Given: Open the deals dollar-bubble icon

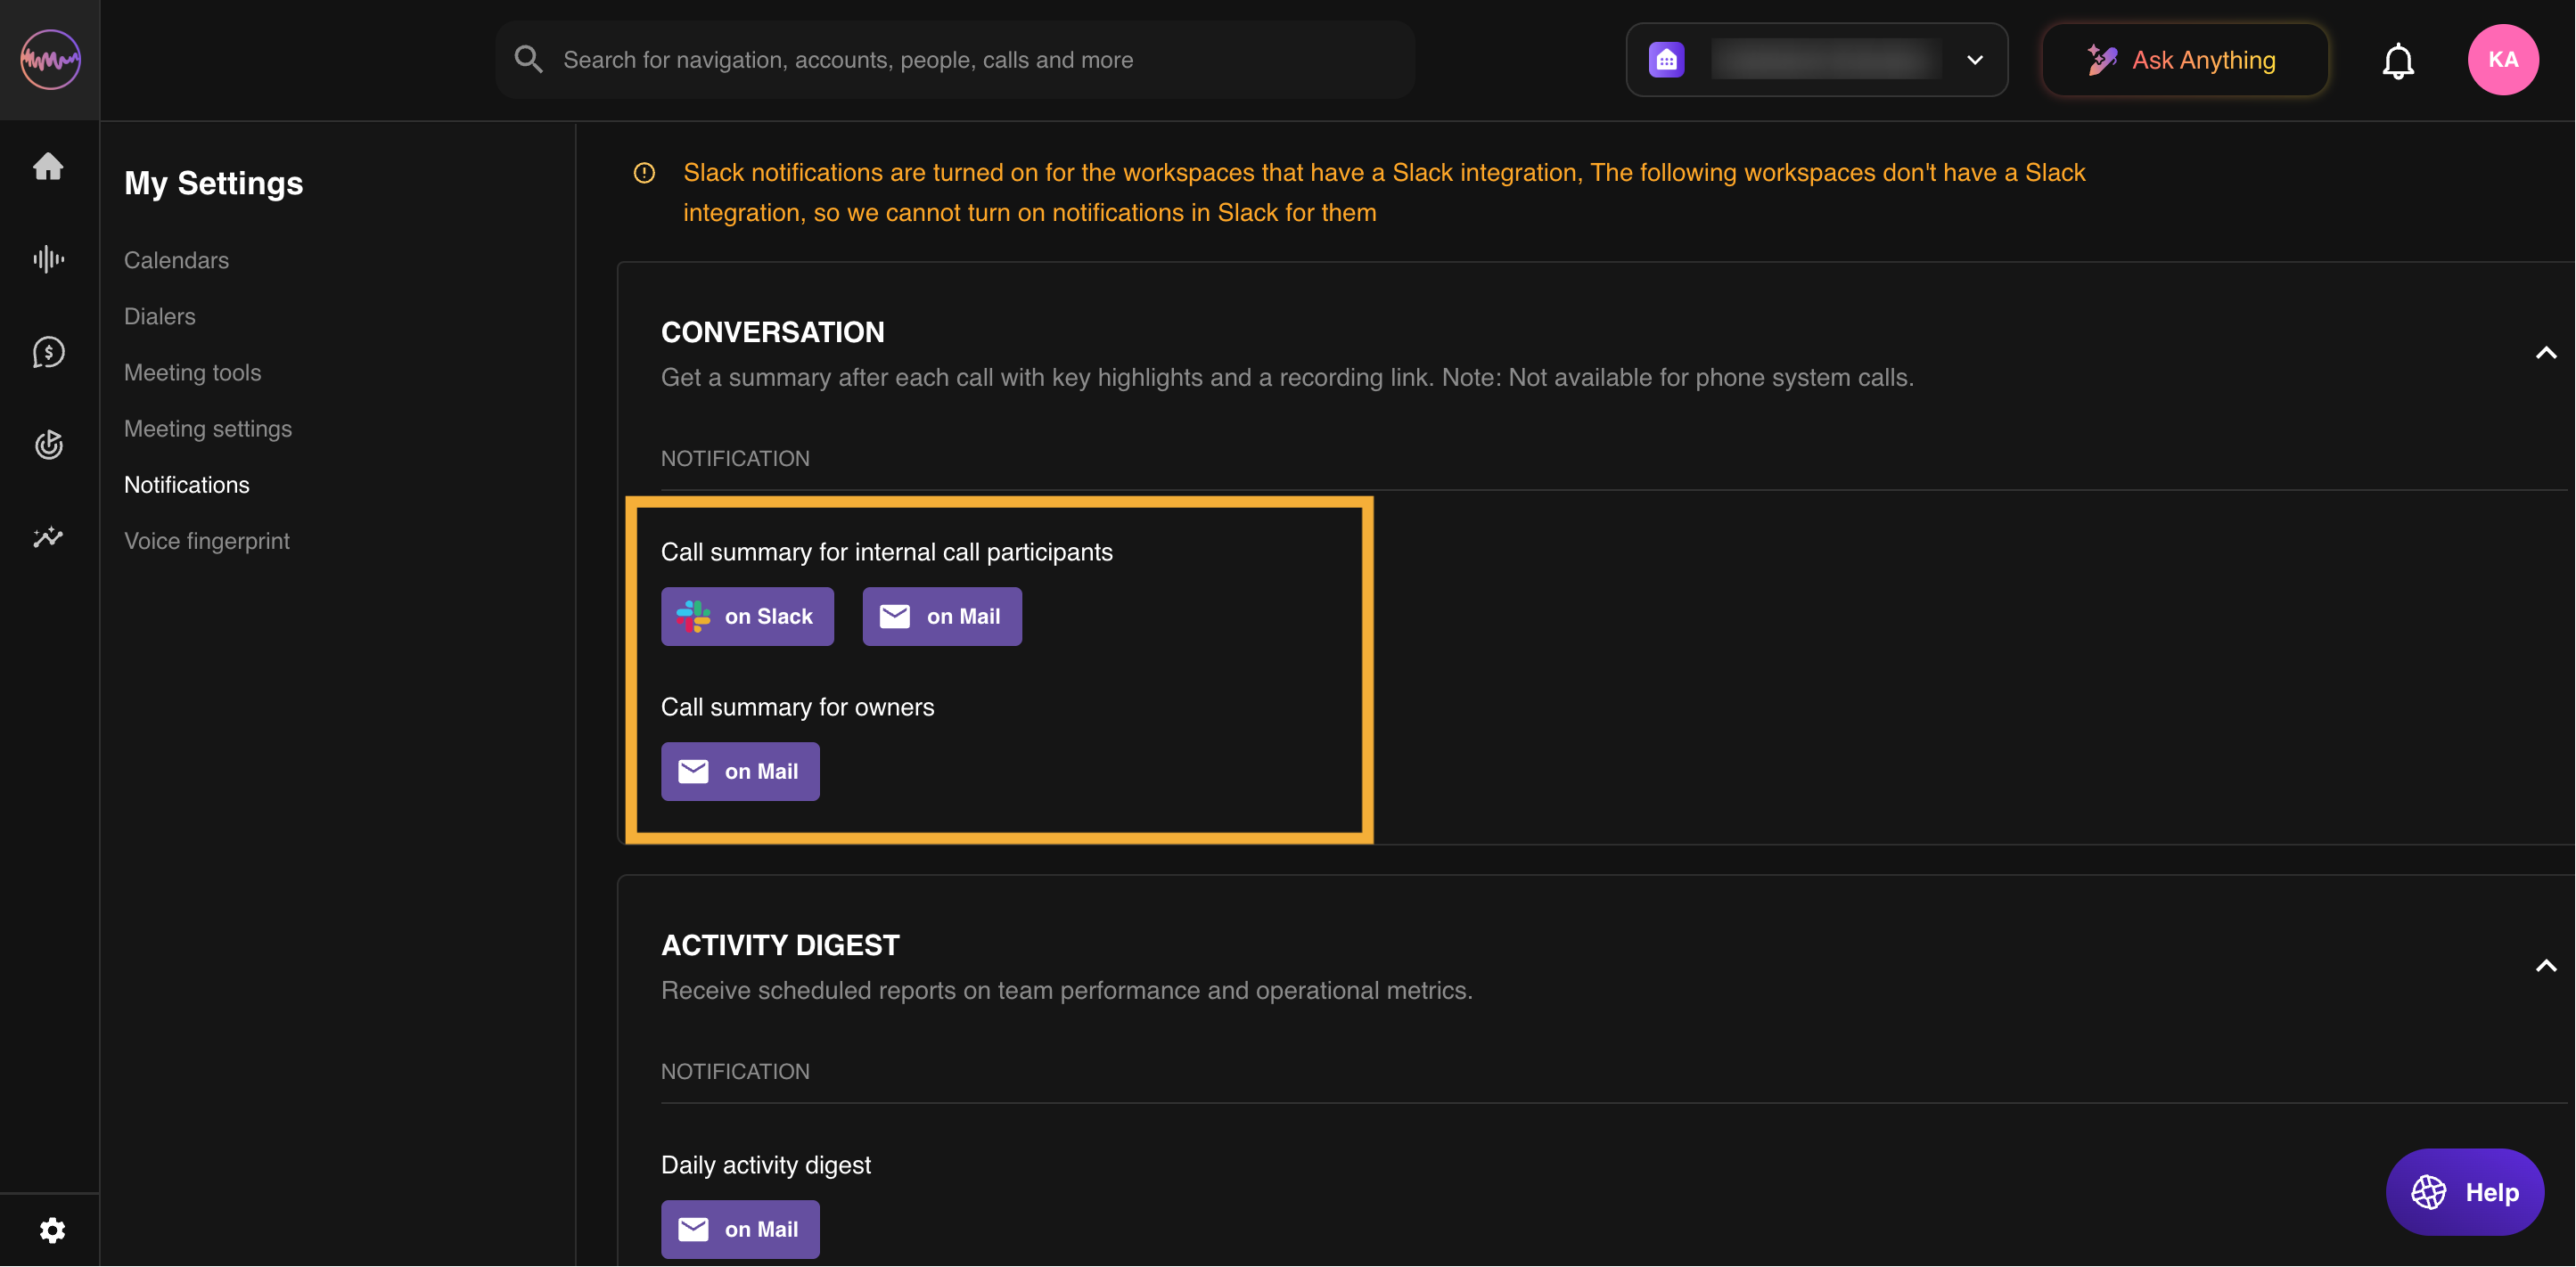Looking at the screenshot, I should pyautogui.click(x=48, y=352).
